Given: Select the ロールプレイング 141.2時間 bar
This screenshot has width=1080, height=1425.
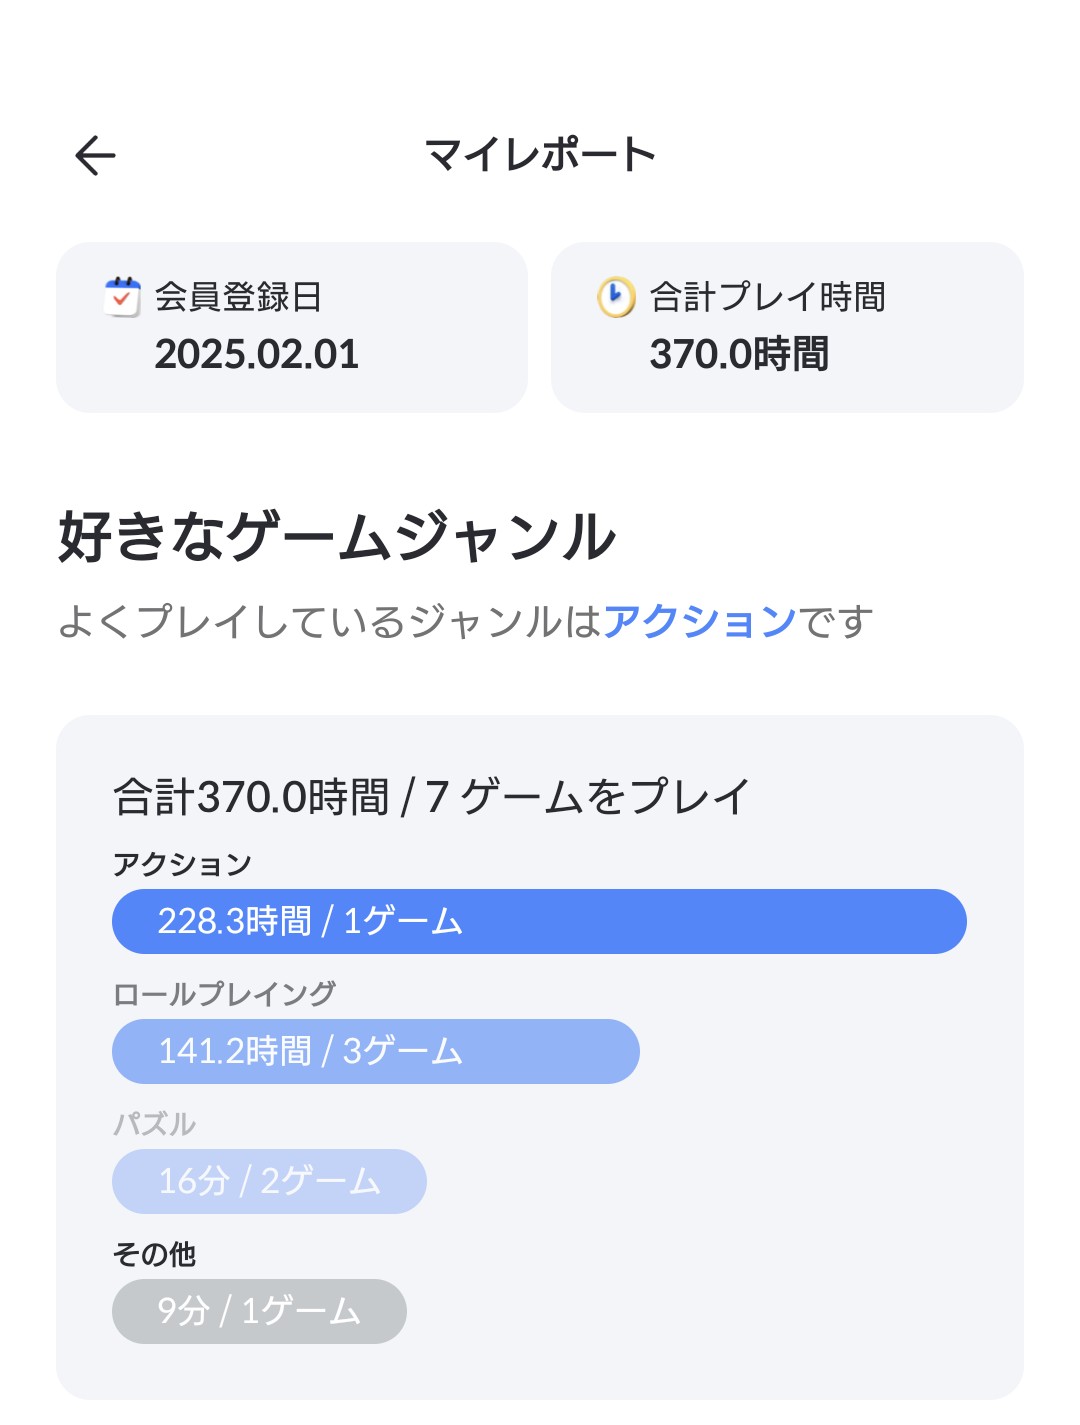Looking at the screenshot, I should [376, 1051].
